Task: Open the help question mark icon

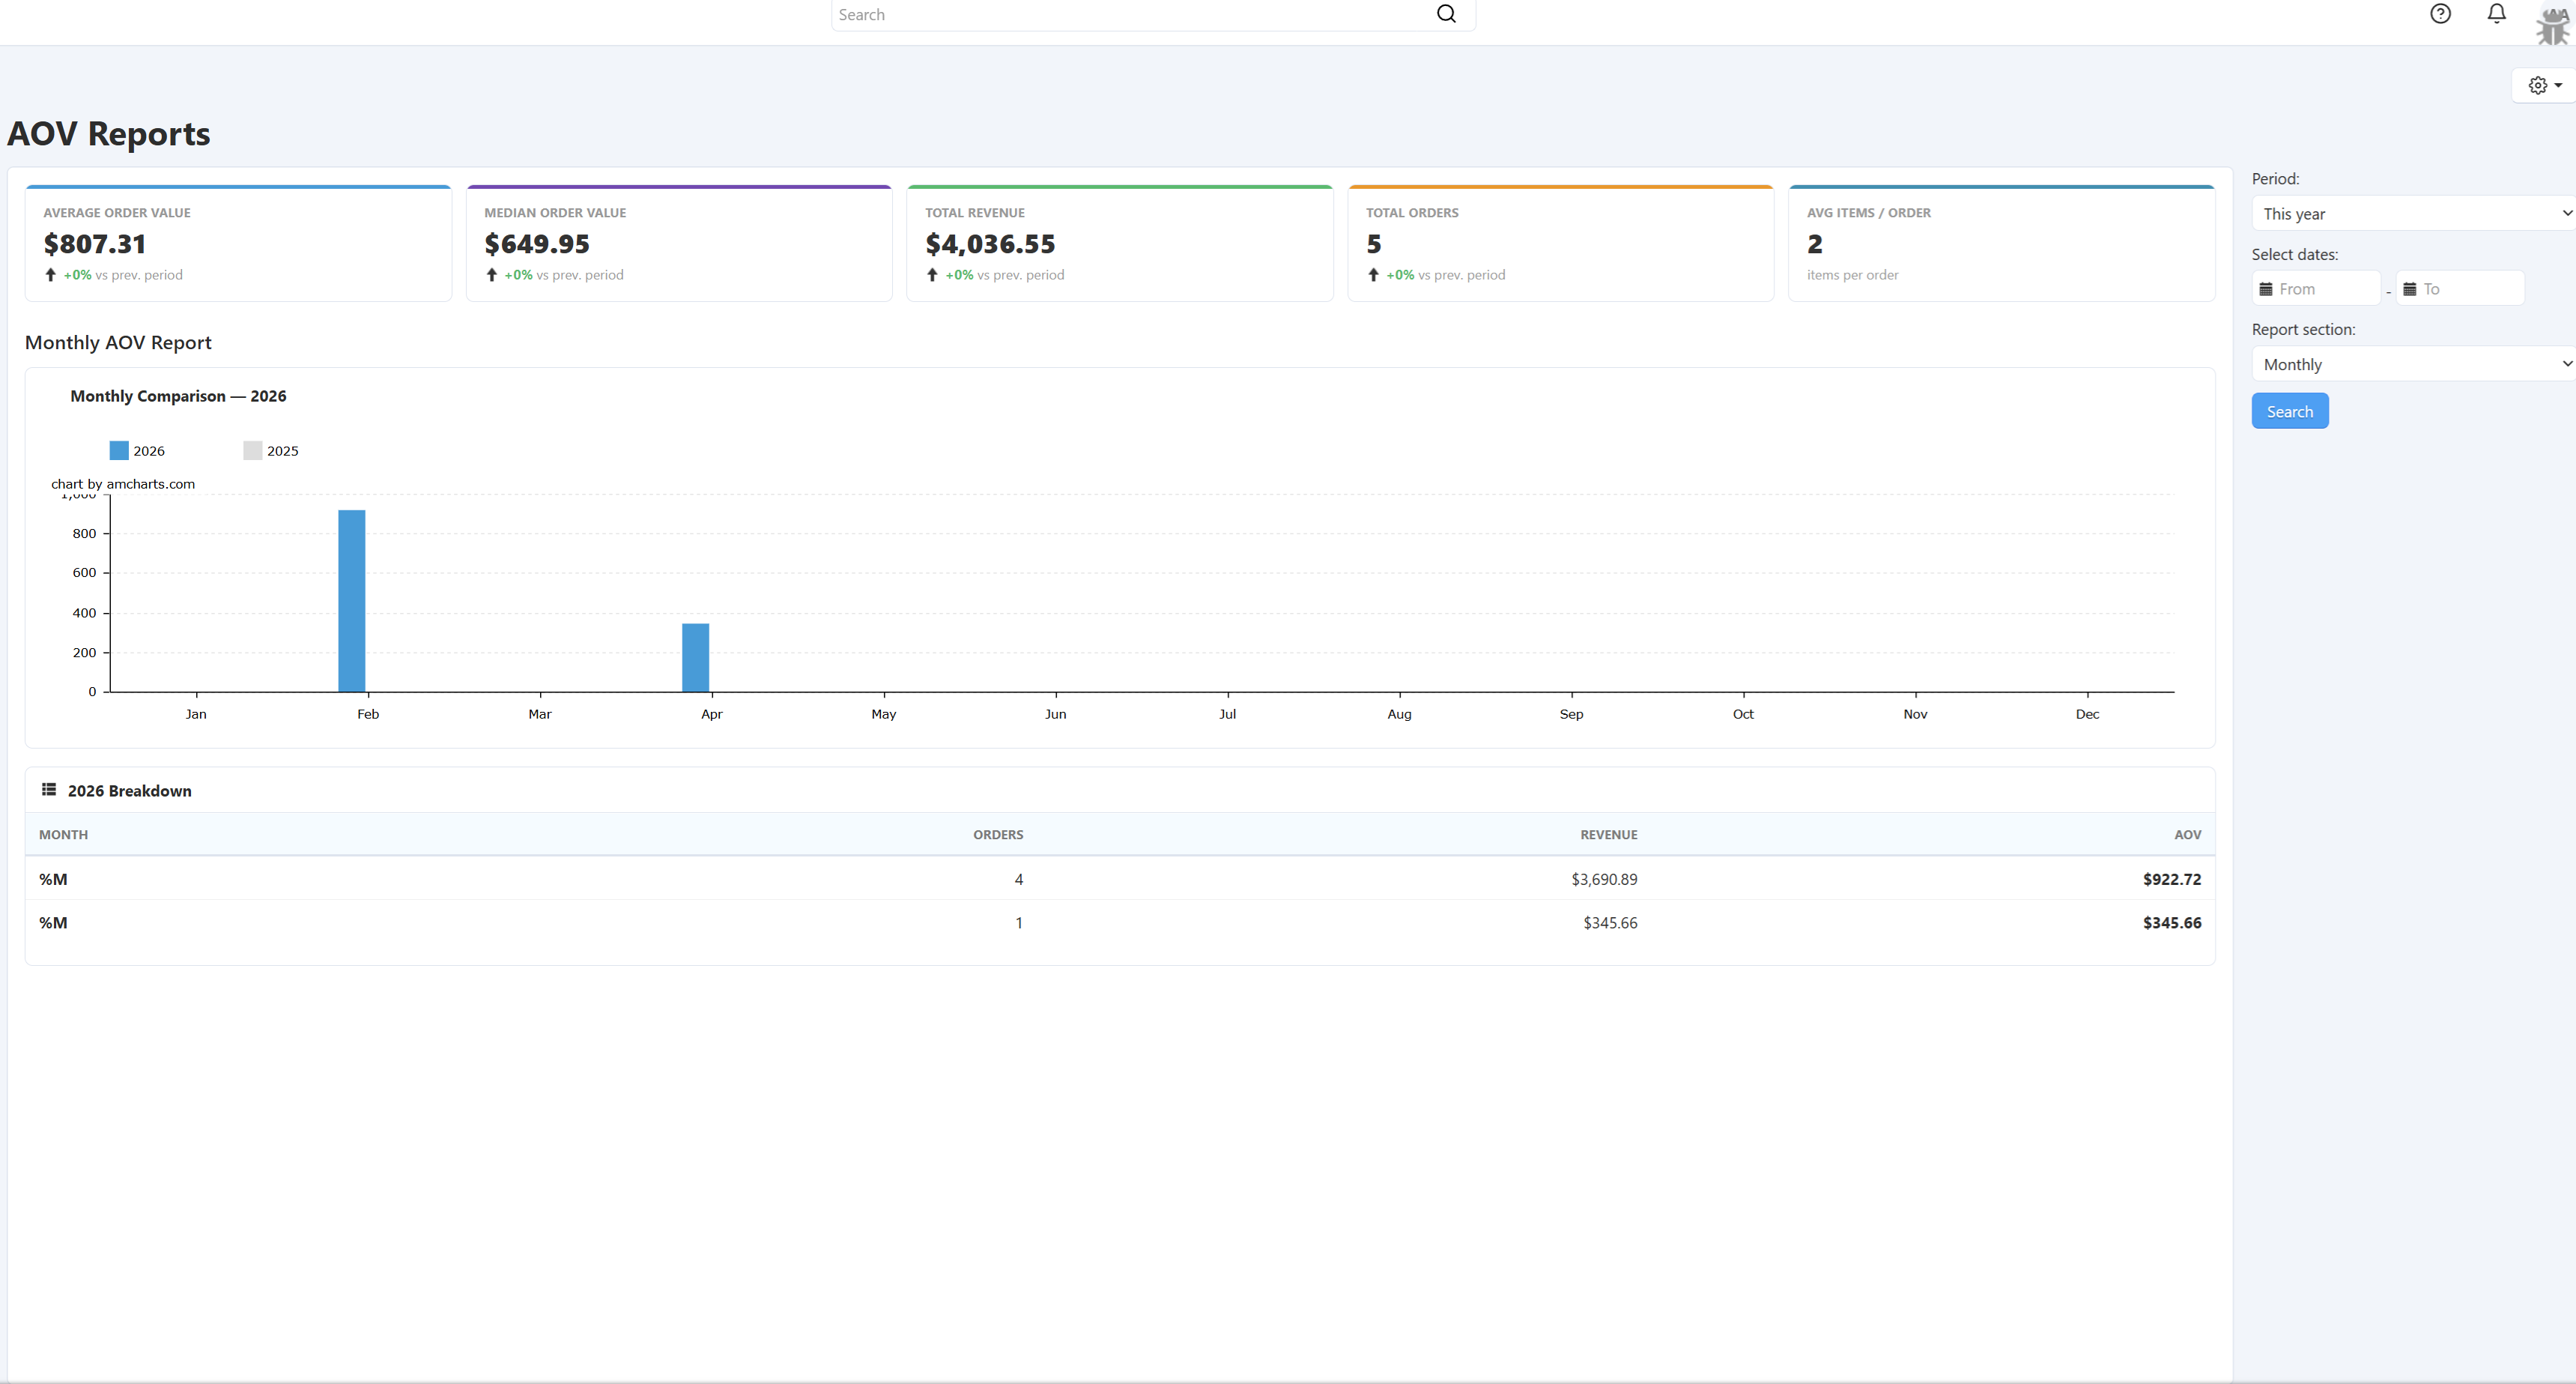Action: (2440, 14)
